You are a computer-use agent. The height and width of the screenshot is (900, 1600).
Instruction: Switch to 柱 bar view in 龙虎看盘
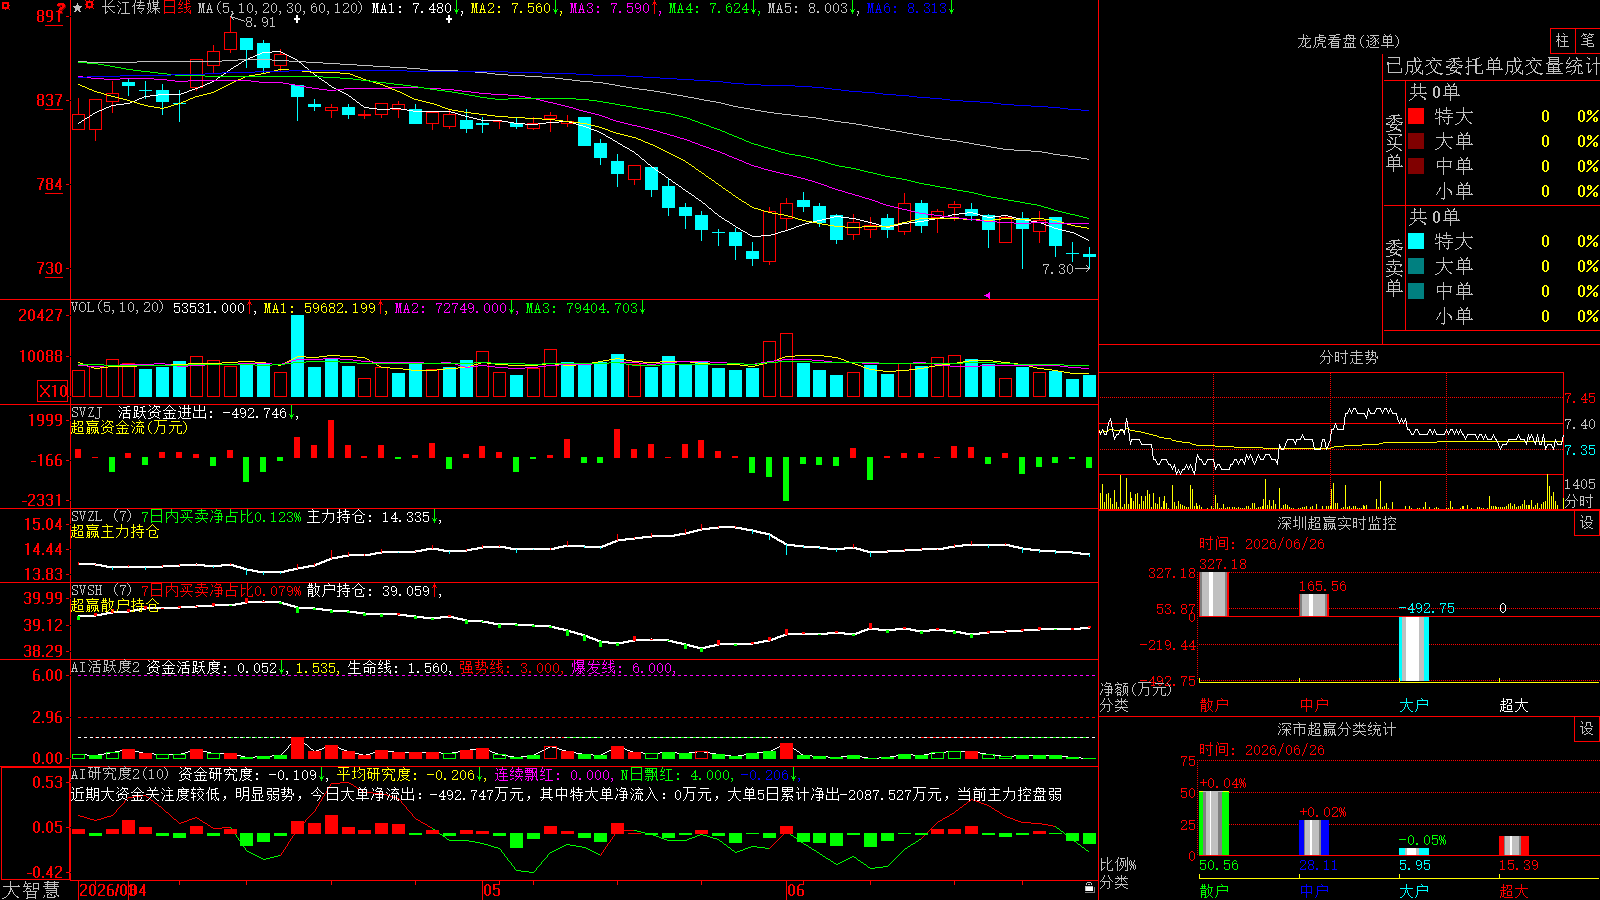[x=1562, y=40]
